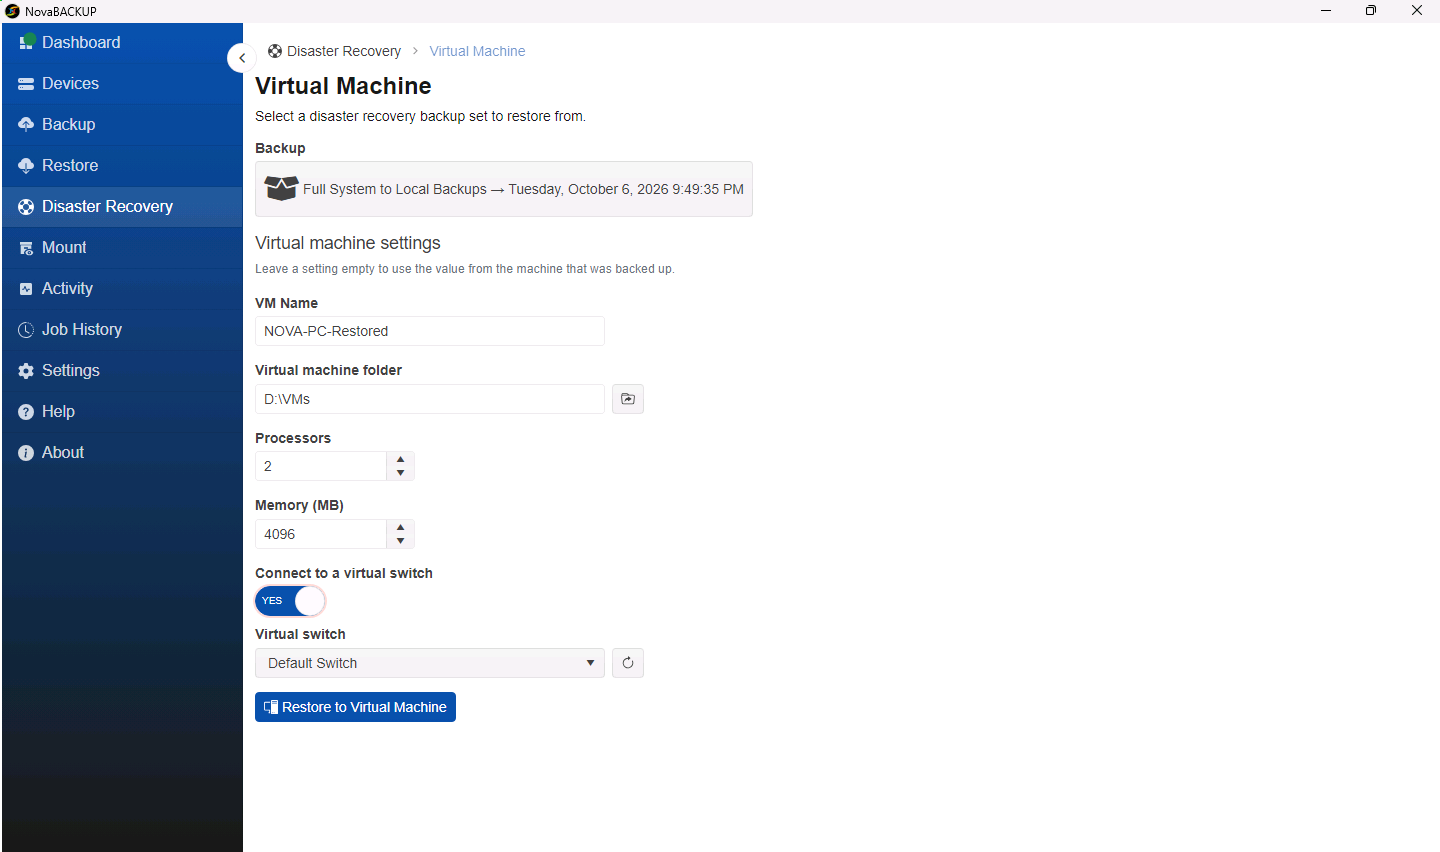Open the Mount section
1440x852 pixels.
point(122,248)
